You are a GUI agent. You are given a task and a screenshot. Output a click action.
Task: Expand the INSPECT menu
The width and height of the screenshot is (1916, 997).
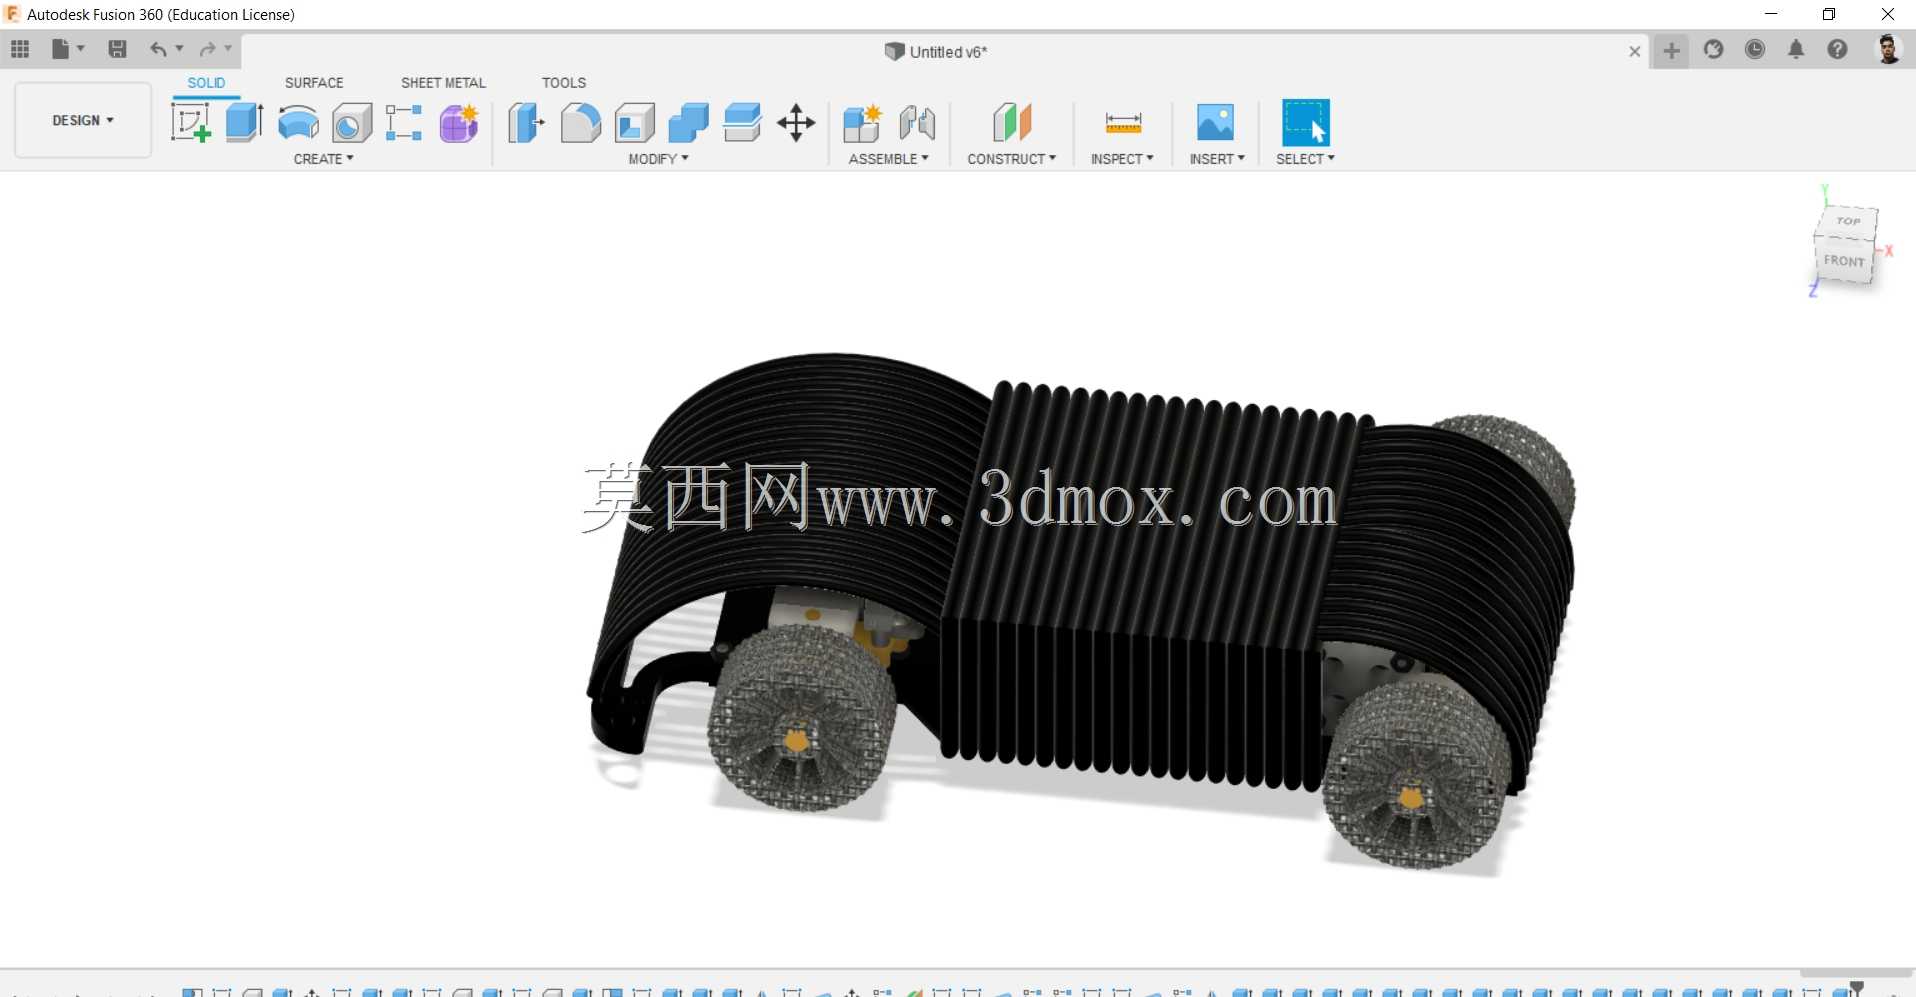coord(1122,159)
